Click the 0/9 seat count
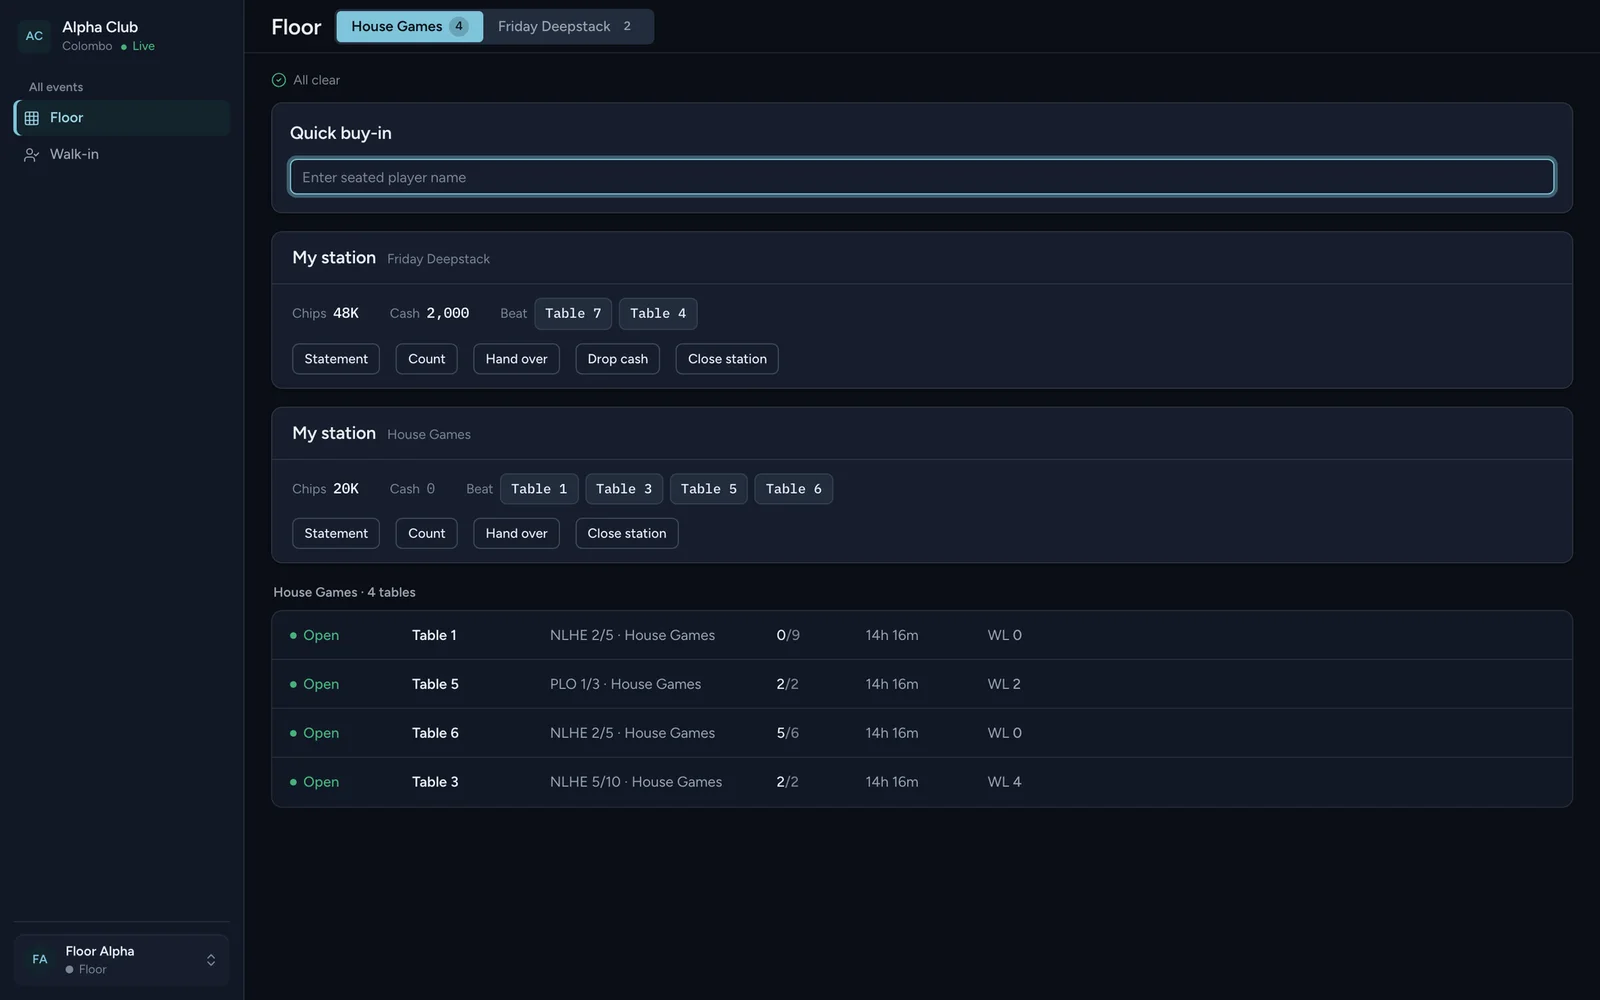This screenshot has height=1000, width=1600. 788,636
